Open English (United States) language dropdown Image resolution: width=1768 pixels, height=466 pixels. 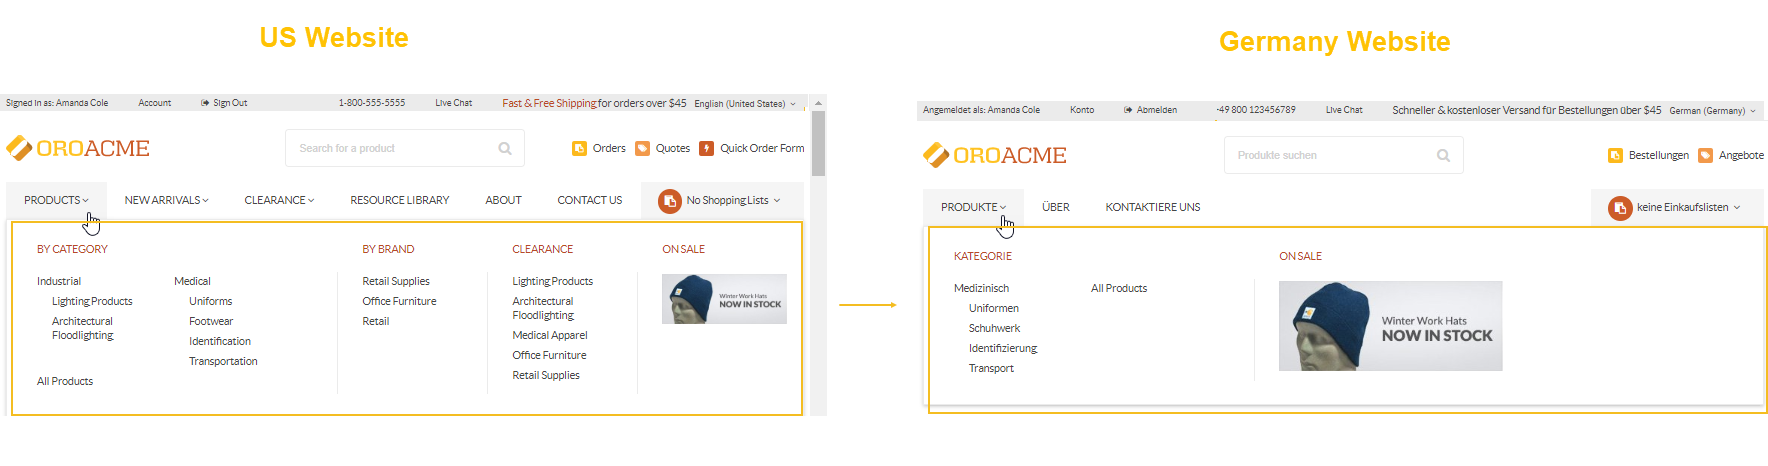[745, 104]
